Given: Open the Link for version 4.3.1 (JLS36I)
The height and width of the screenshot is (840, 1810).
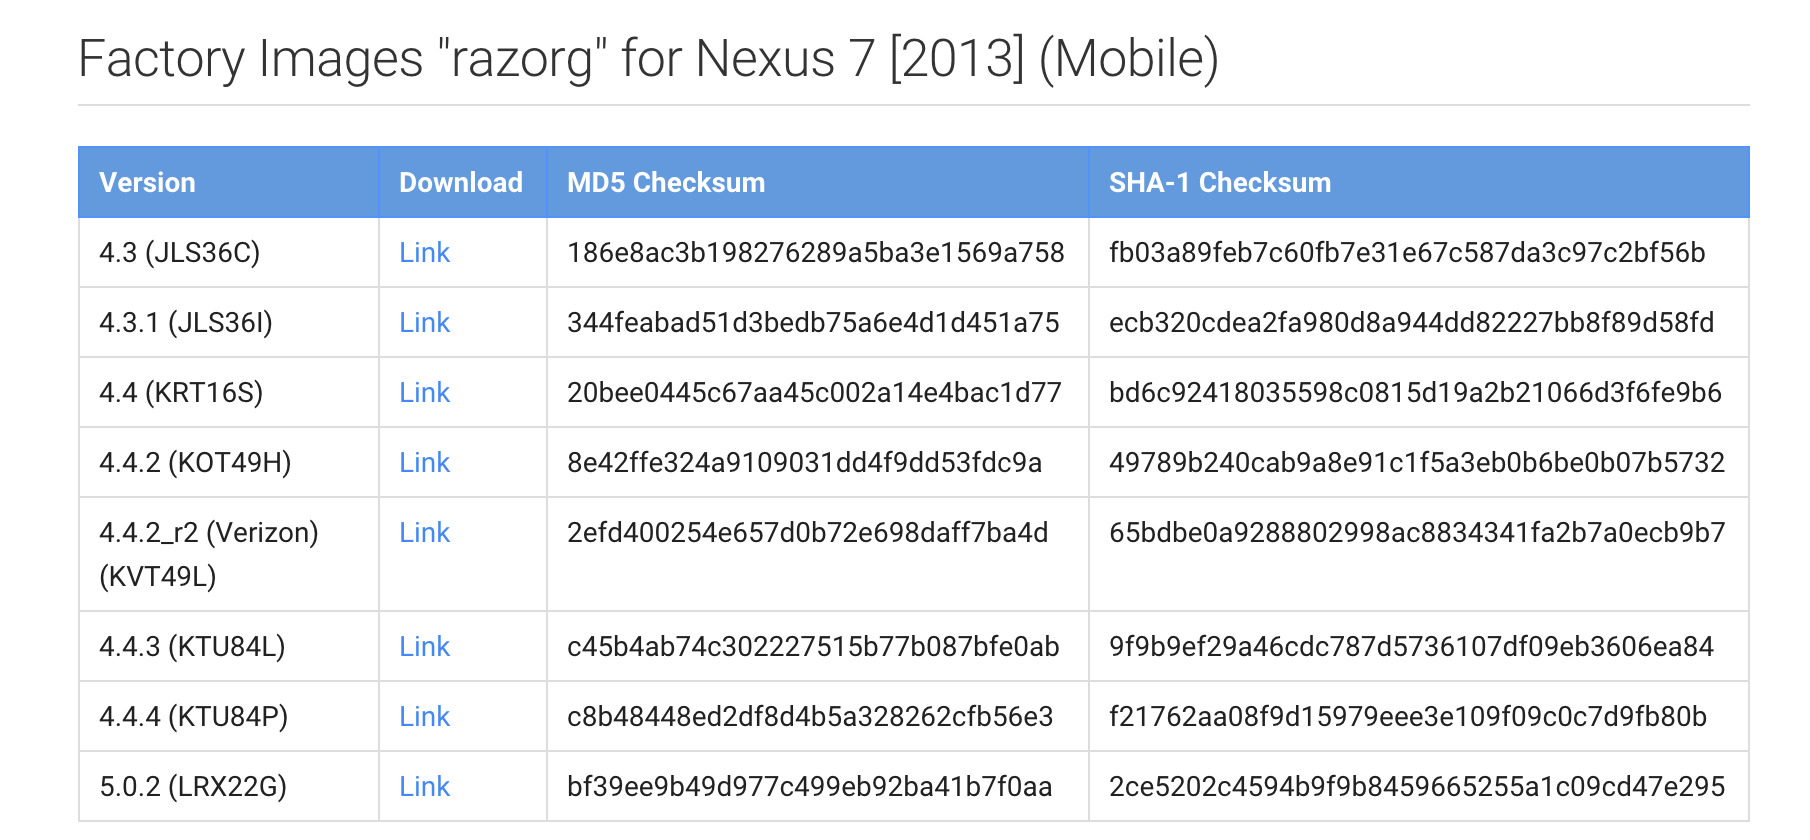Looking at the screenshot, I should pos(424,323).
